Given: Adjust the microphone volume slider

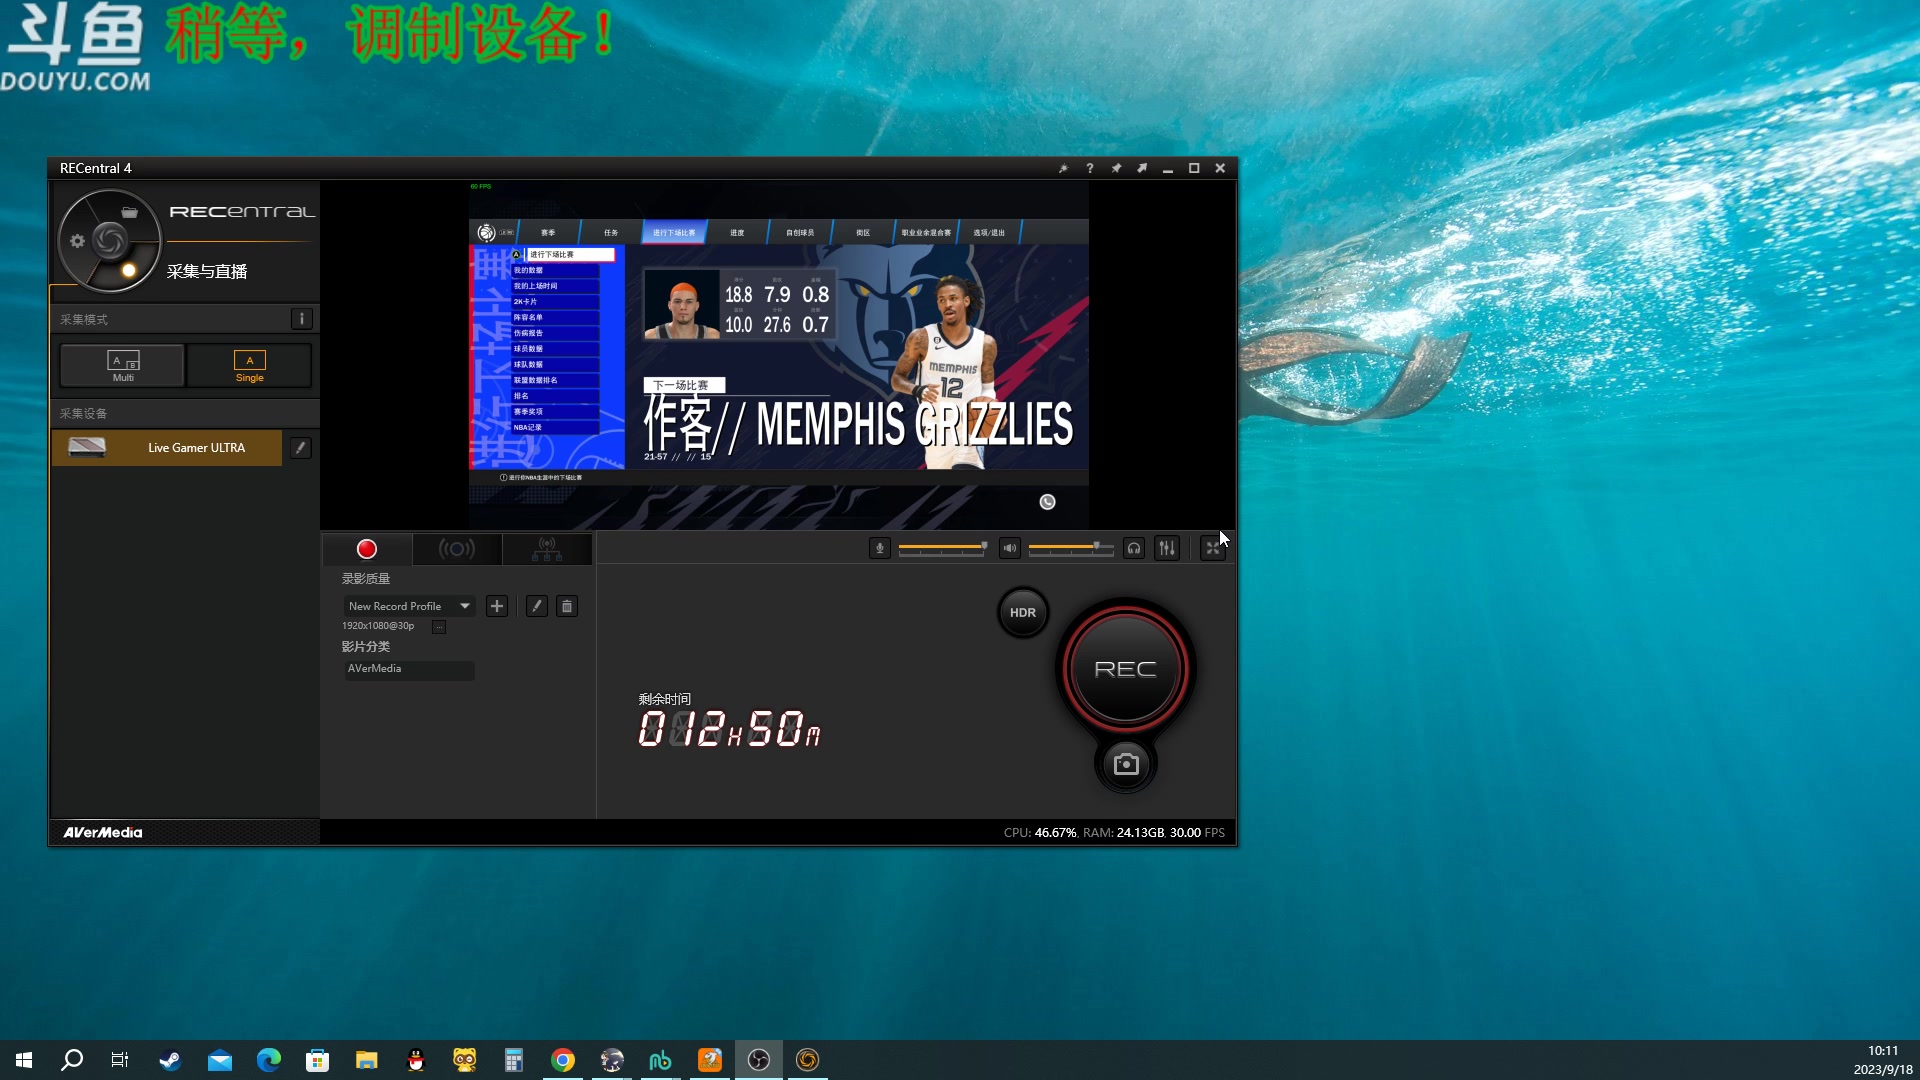Looking at the screenshot, I should 943,548.
